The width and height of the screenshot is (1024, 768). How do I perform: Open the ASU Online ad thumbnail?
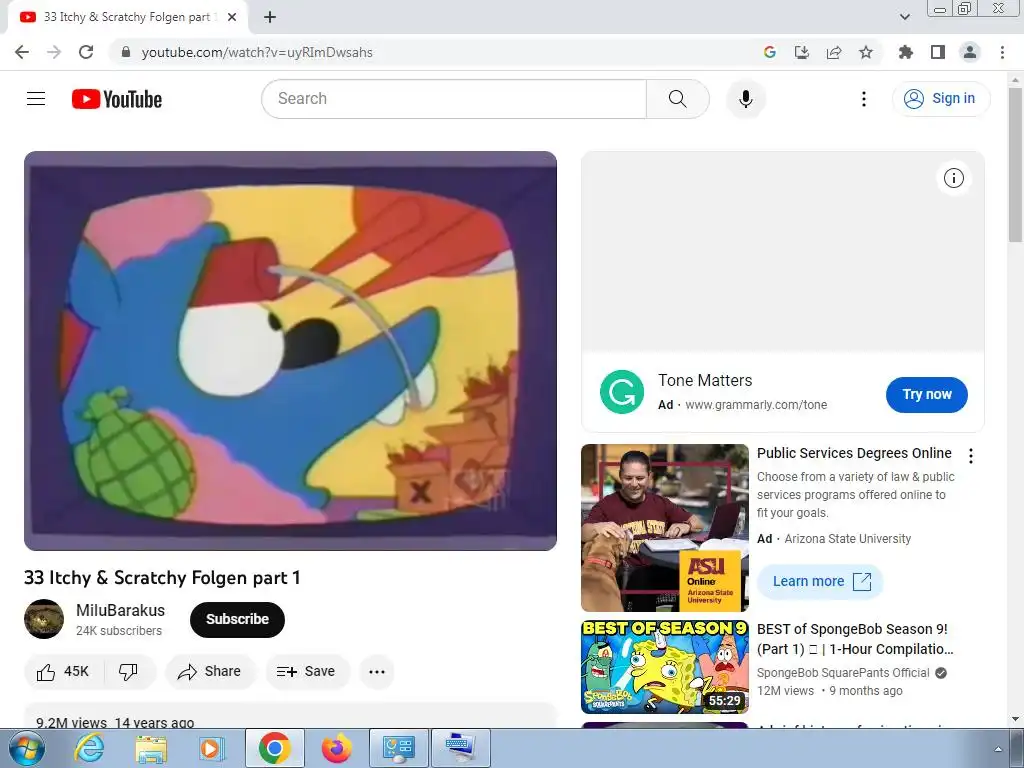[665, 528]
